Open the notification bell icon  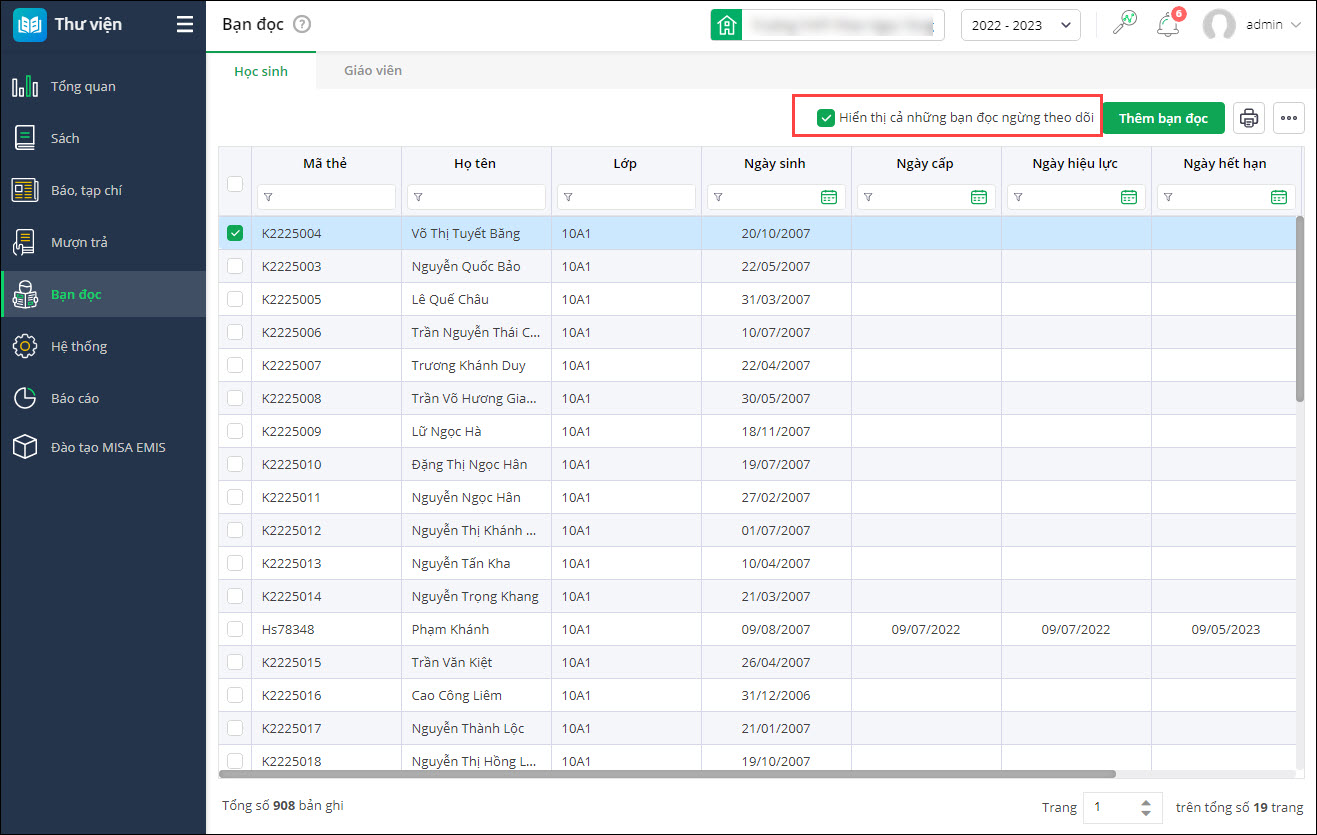[x=1167, y=26]
